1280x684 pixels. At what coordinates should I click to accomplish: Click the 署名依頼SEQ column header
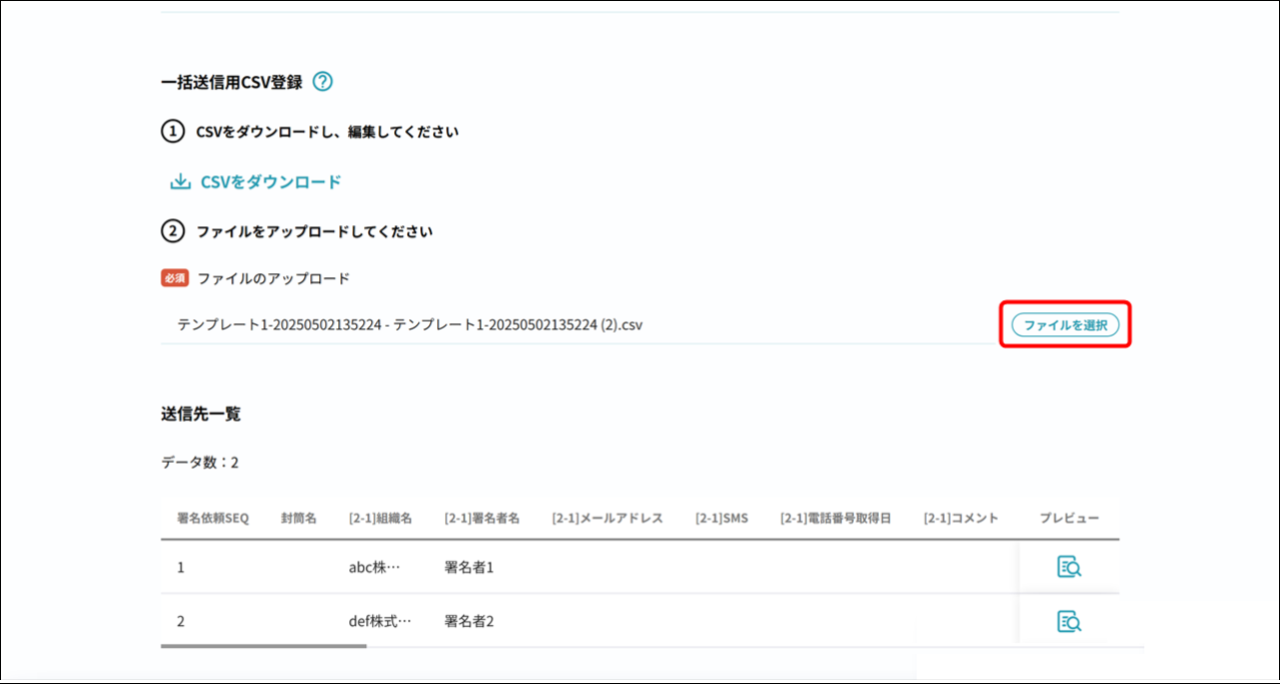(x=212, y=518)
